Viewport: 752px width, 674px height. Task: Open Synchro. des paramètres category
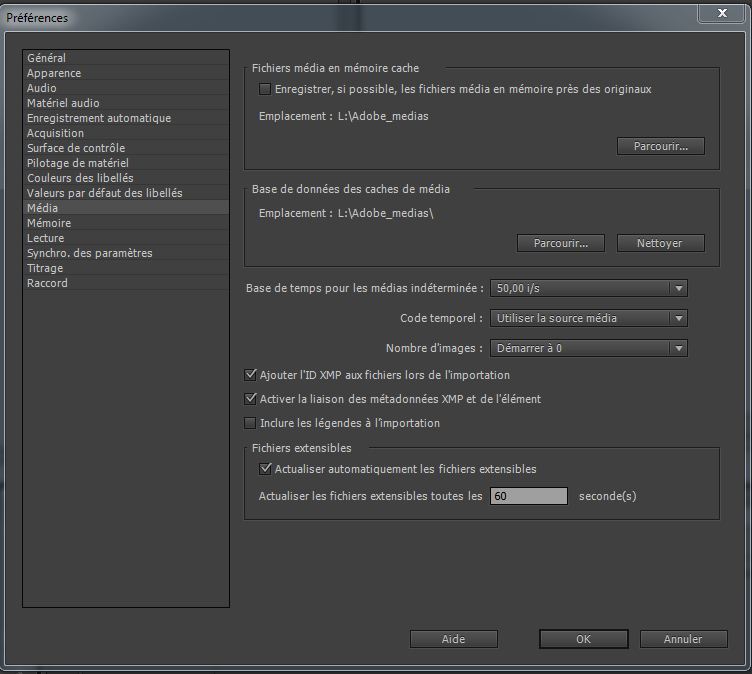click(x=125, y=253)
